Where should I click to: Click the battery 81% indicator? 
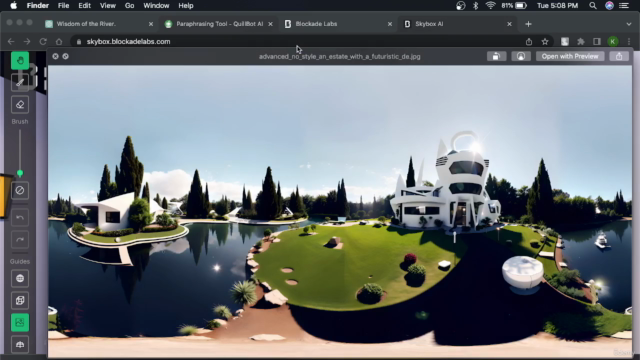pos(514,6)
